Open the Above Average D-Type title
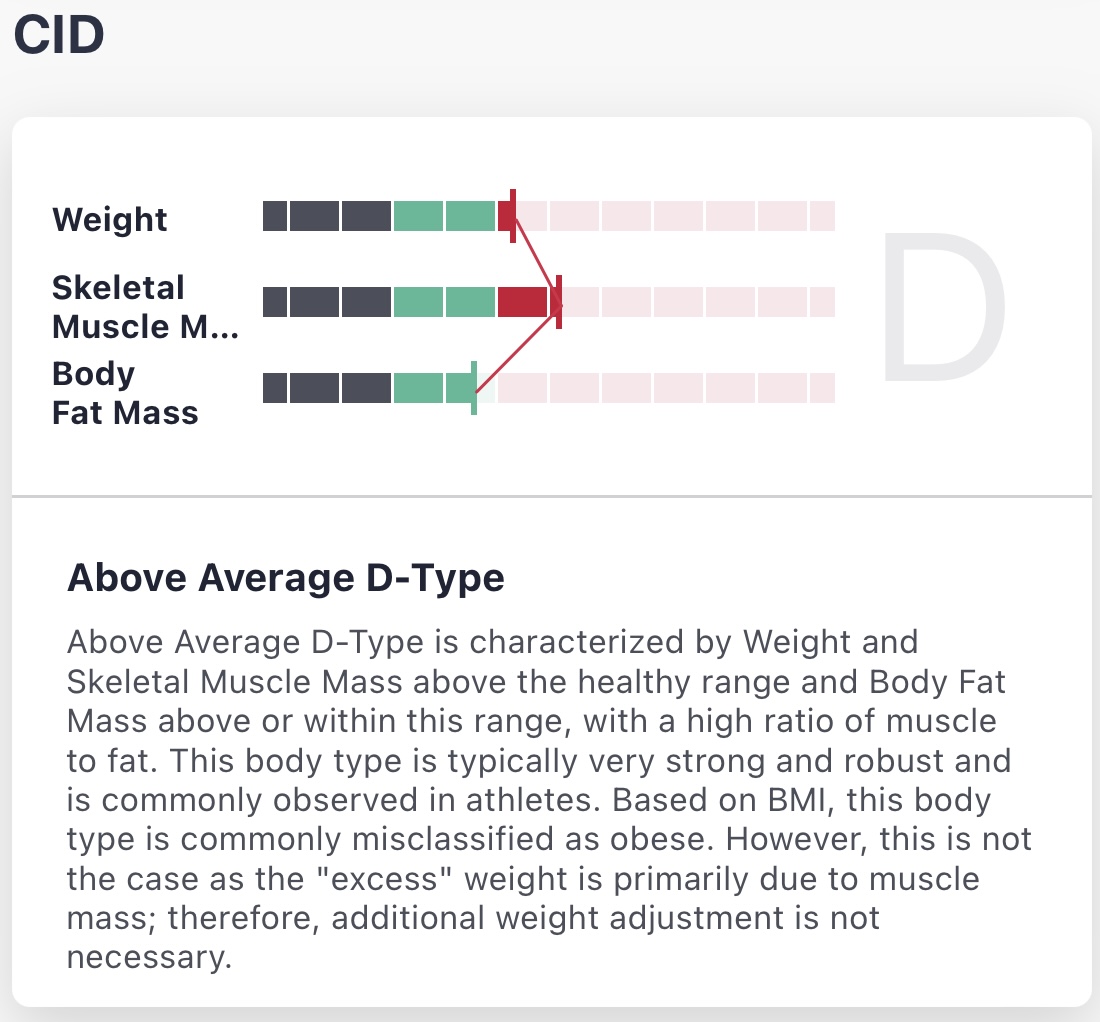The image size is (1100, 1022). tap(286, 578)
